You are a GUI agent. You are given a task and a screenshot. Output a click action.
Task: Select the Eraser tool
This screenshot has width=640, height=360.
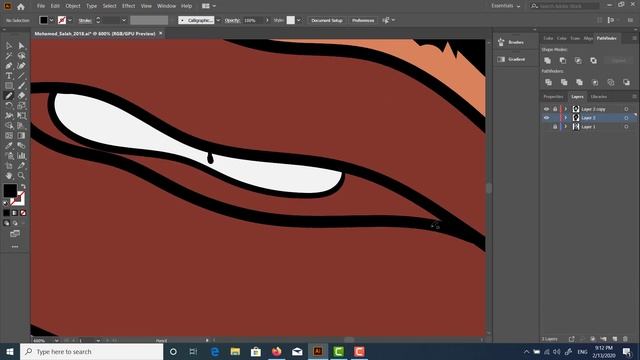[22, 96]
